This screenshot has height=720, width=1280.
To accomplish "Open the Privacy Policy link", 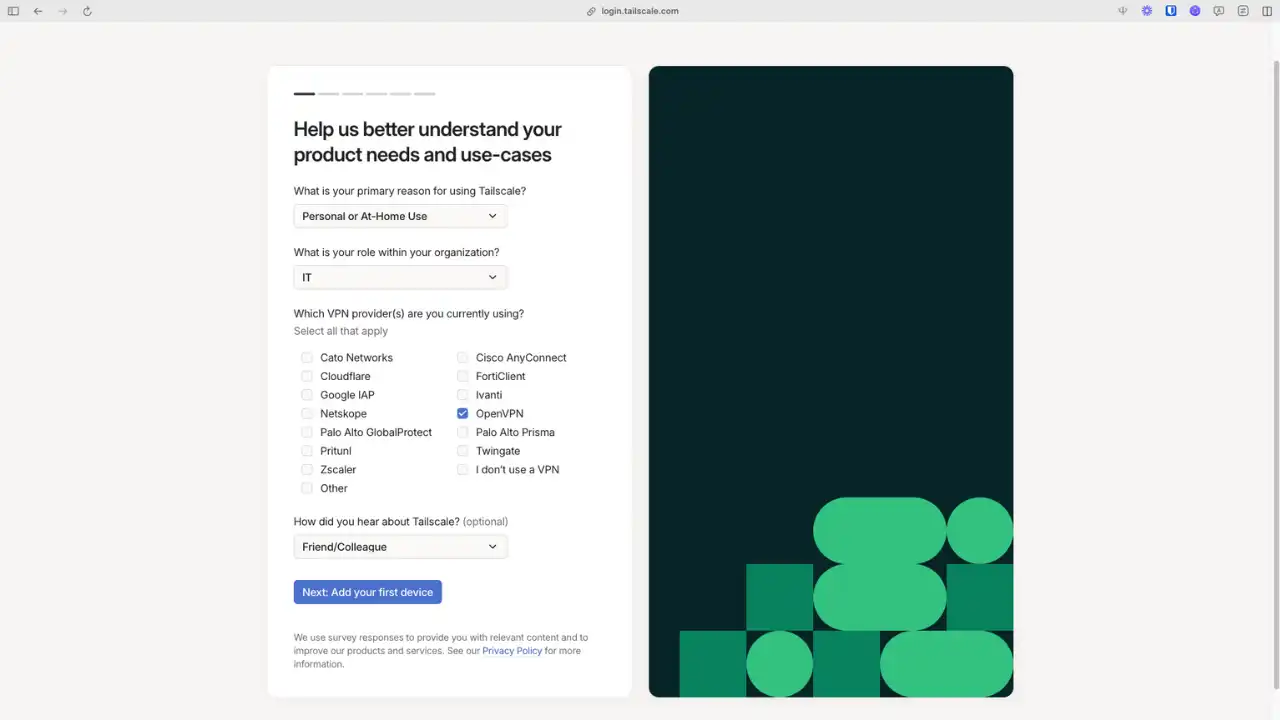I will [x=512, y=651].
